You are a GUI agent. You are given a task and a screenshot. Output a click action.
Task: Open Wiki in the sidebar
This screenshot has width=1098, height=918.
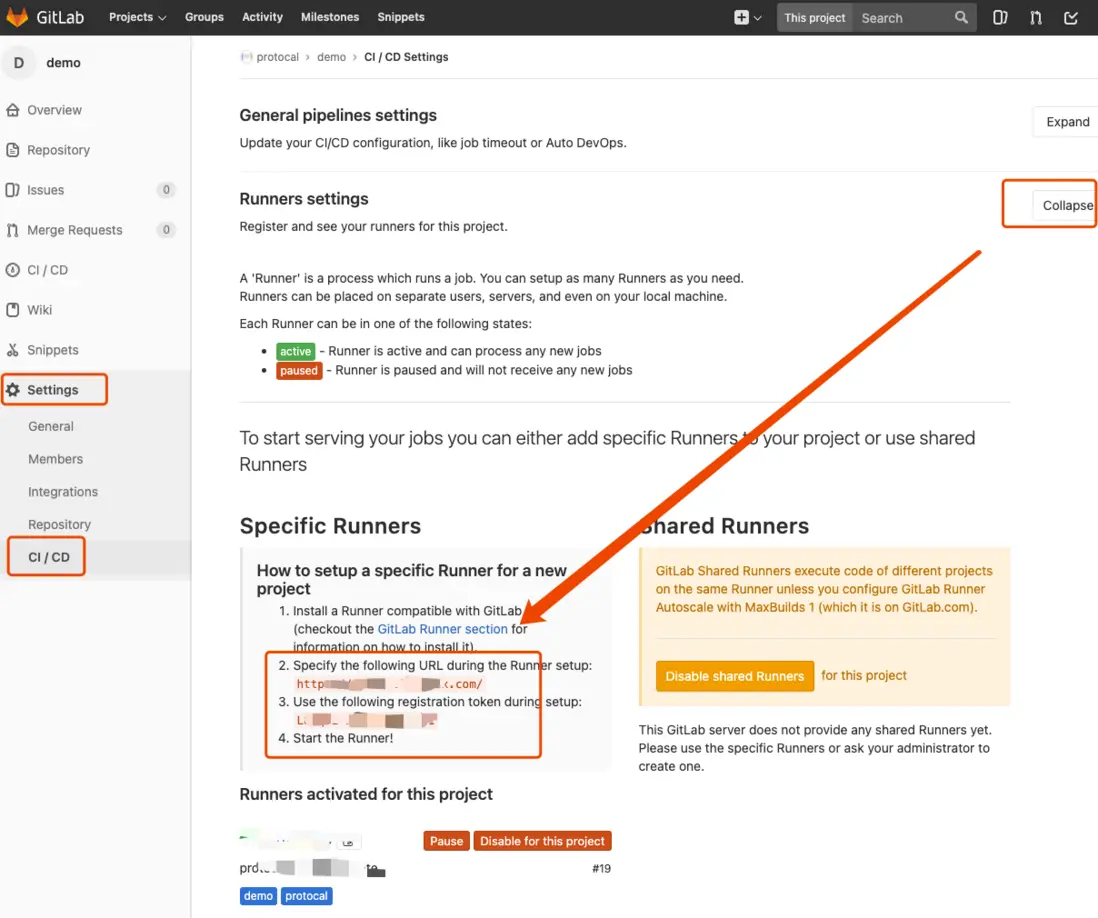click(39, 310)
